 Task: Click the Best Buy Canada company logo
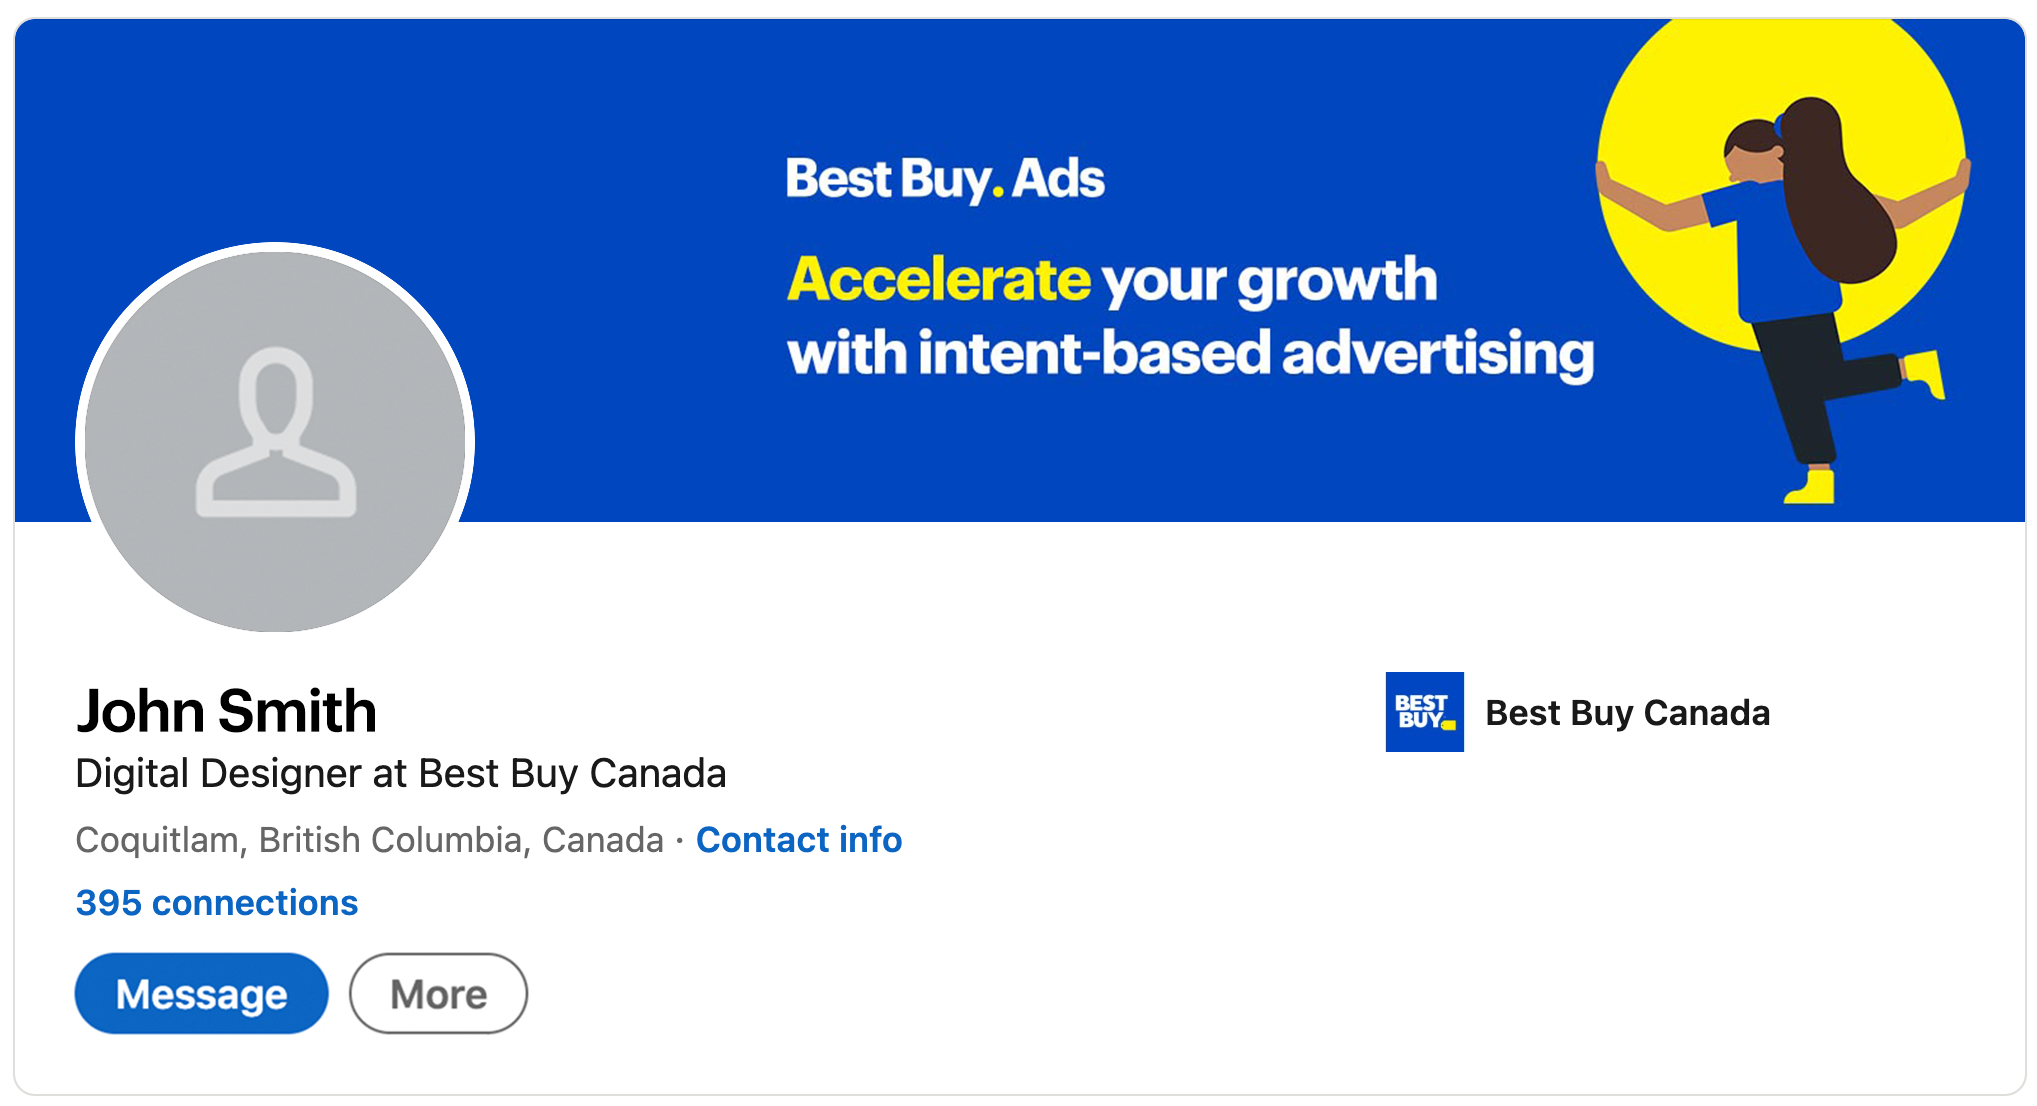click(x=1424, y=713)
